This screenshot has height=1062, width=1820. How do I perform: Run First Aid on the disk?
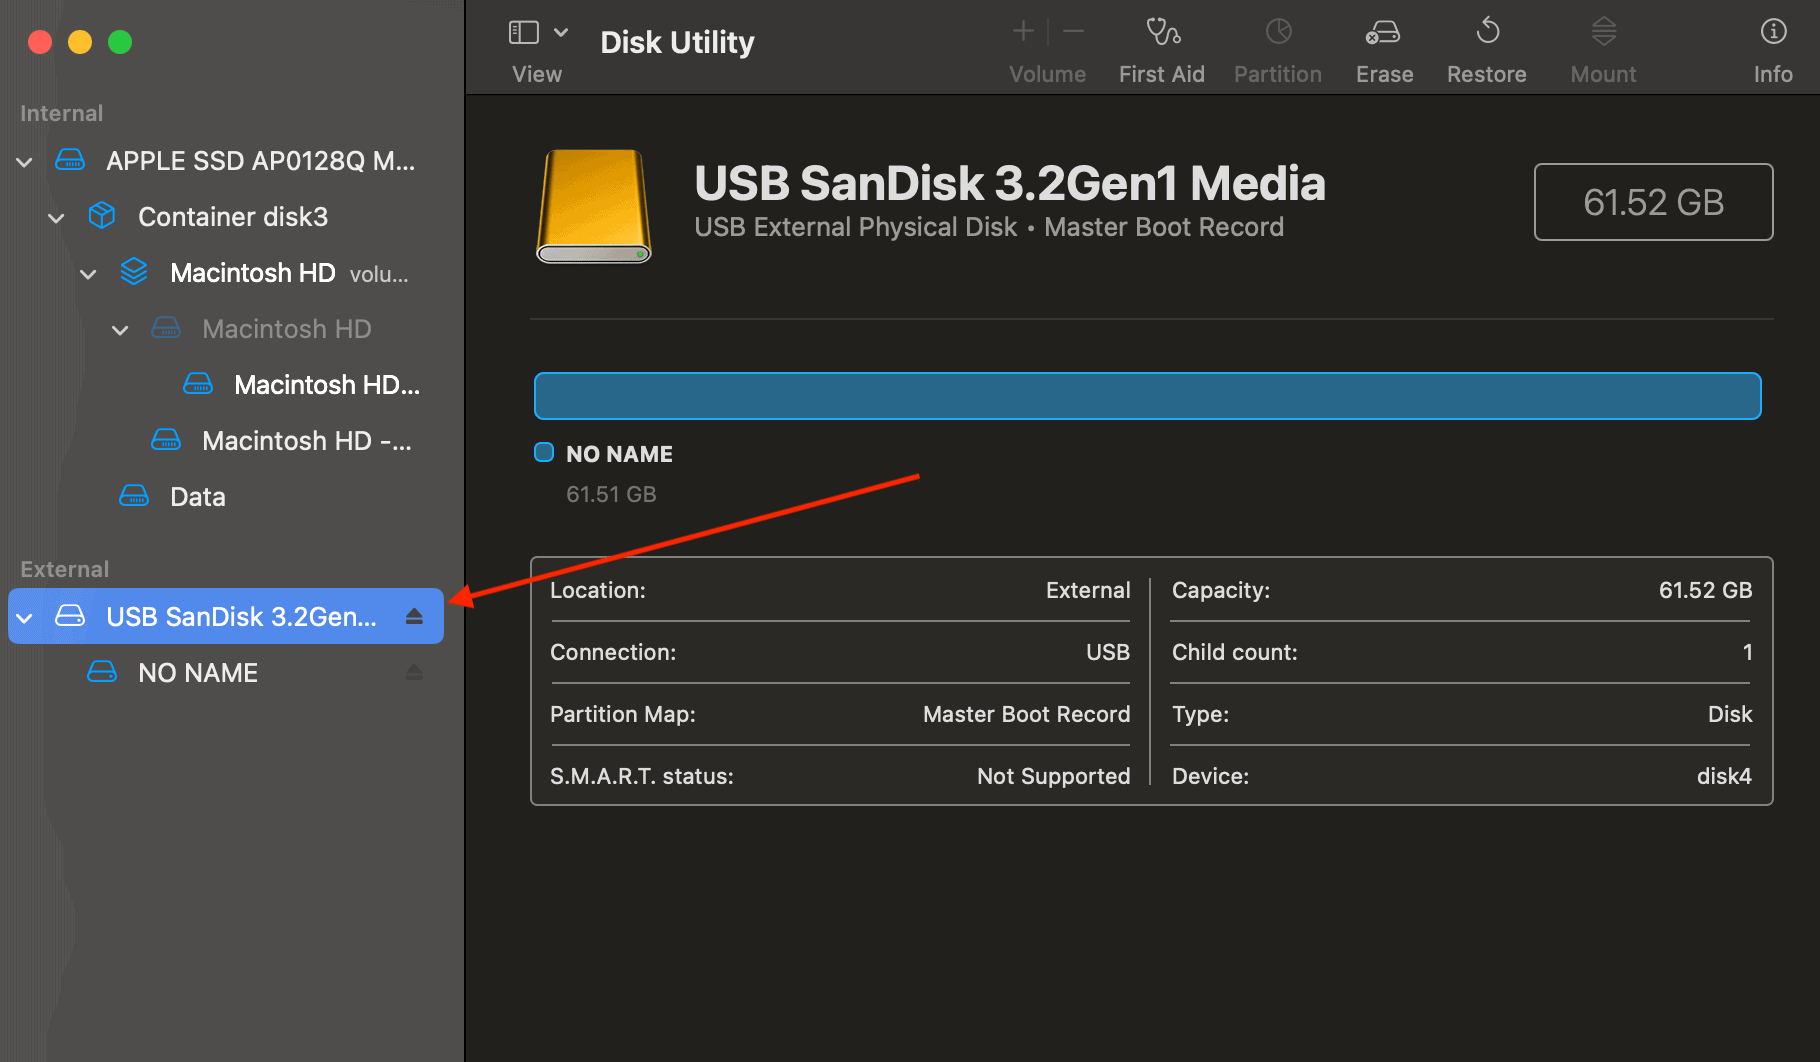pyautogui.click(x=1161, y=33)
